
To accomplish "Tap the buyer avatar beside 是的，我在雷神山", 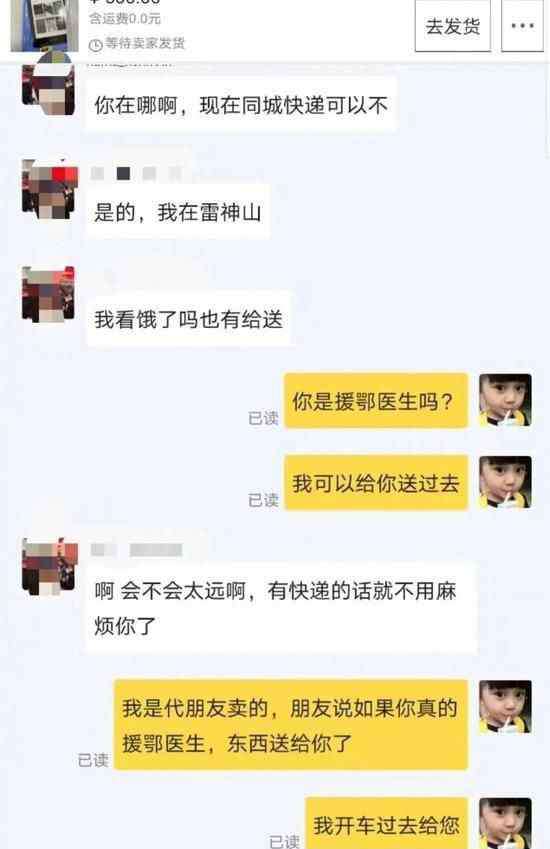I will click(x=48, y=190).
